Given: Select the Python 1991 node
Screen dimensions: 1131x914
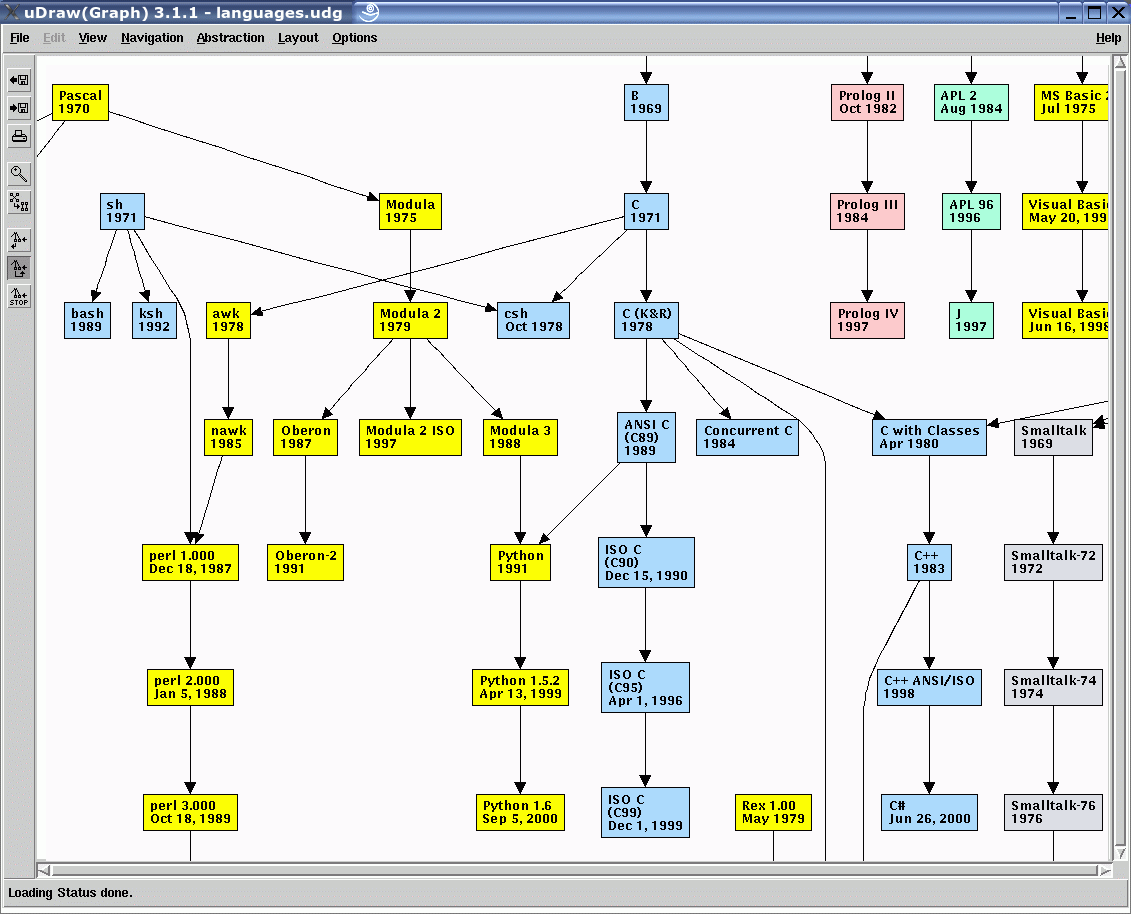Looking at the screenshot, I should (520, 562).
